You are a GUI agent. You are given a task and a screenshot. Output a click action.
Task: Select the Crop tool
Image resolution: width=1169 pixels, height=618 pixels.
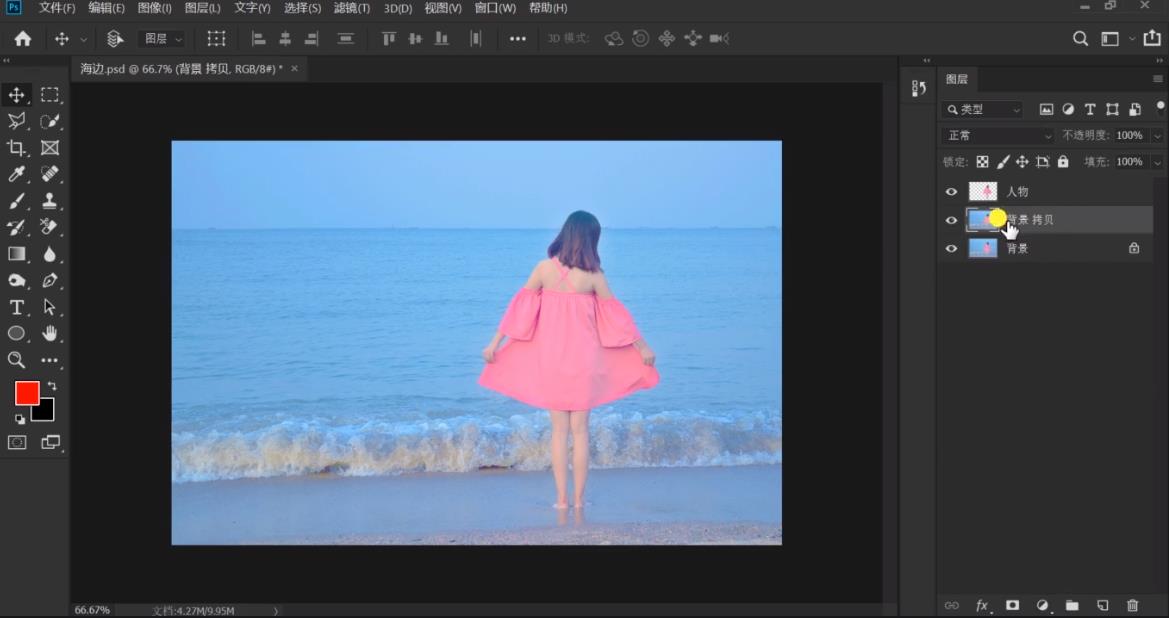click(17, 148)
